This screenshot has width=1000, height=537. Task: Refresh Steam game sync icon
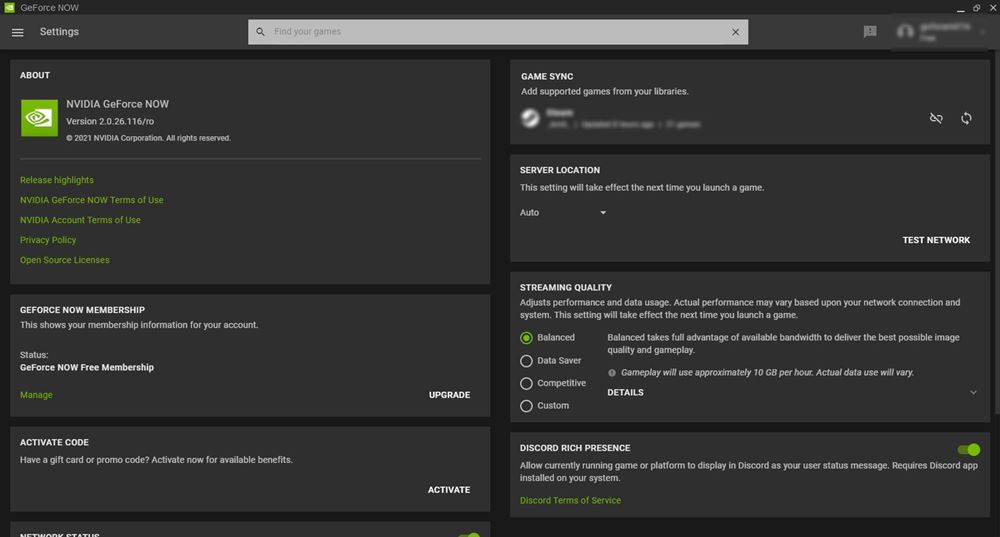(966, 118)
